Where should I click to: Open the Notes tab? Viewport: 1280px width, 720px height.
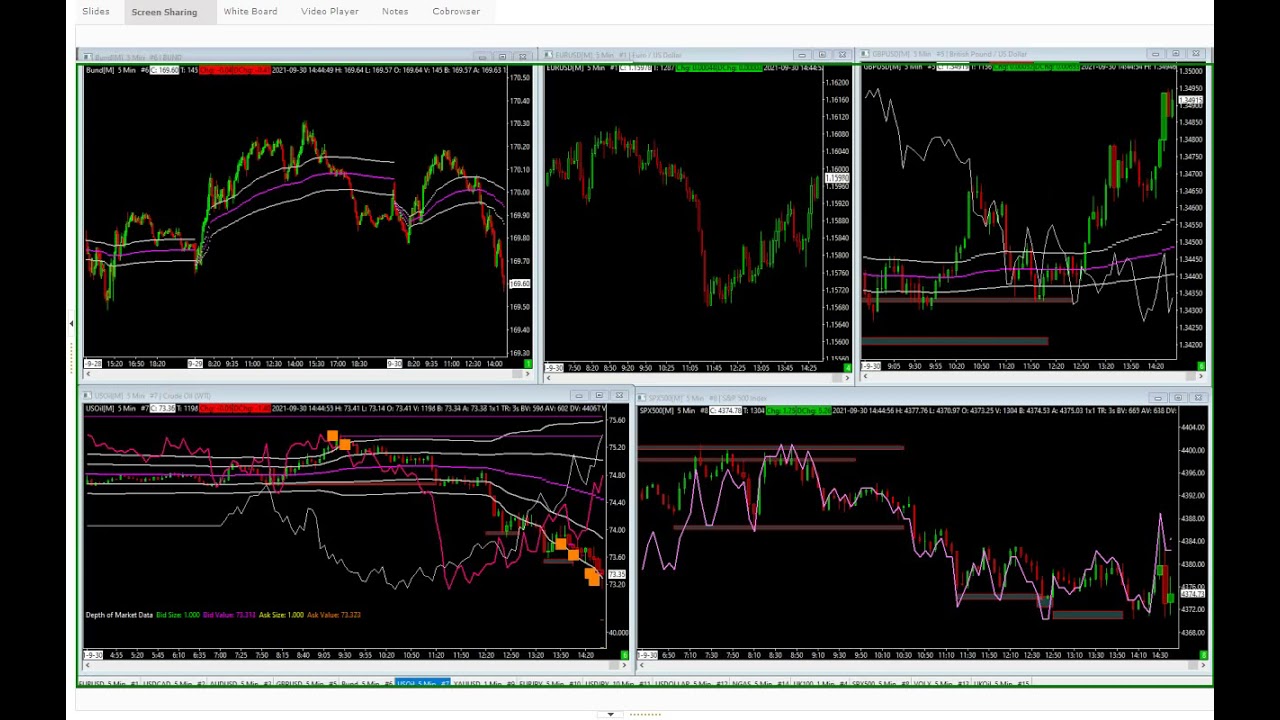pos(395,11)
